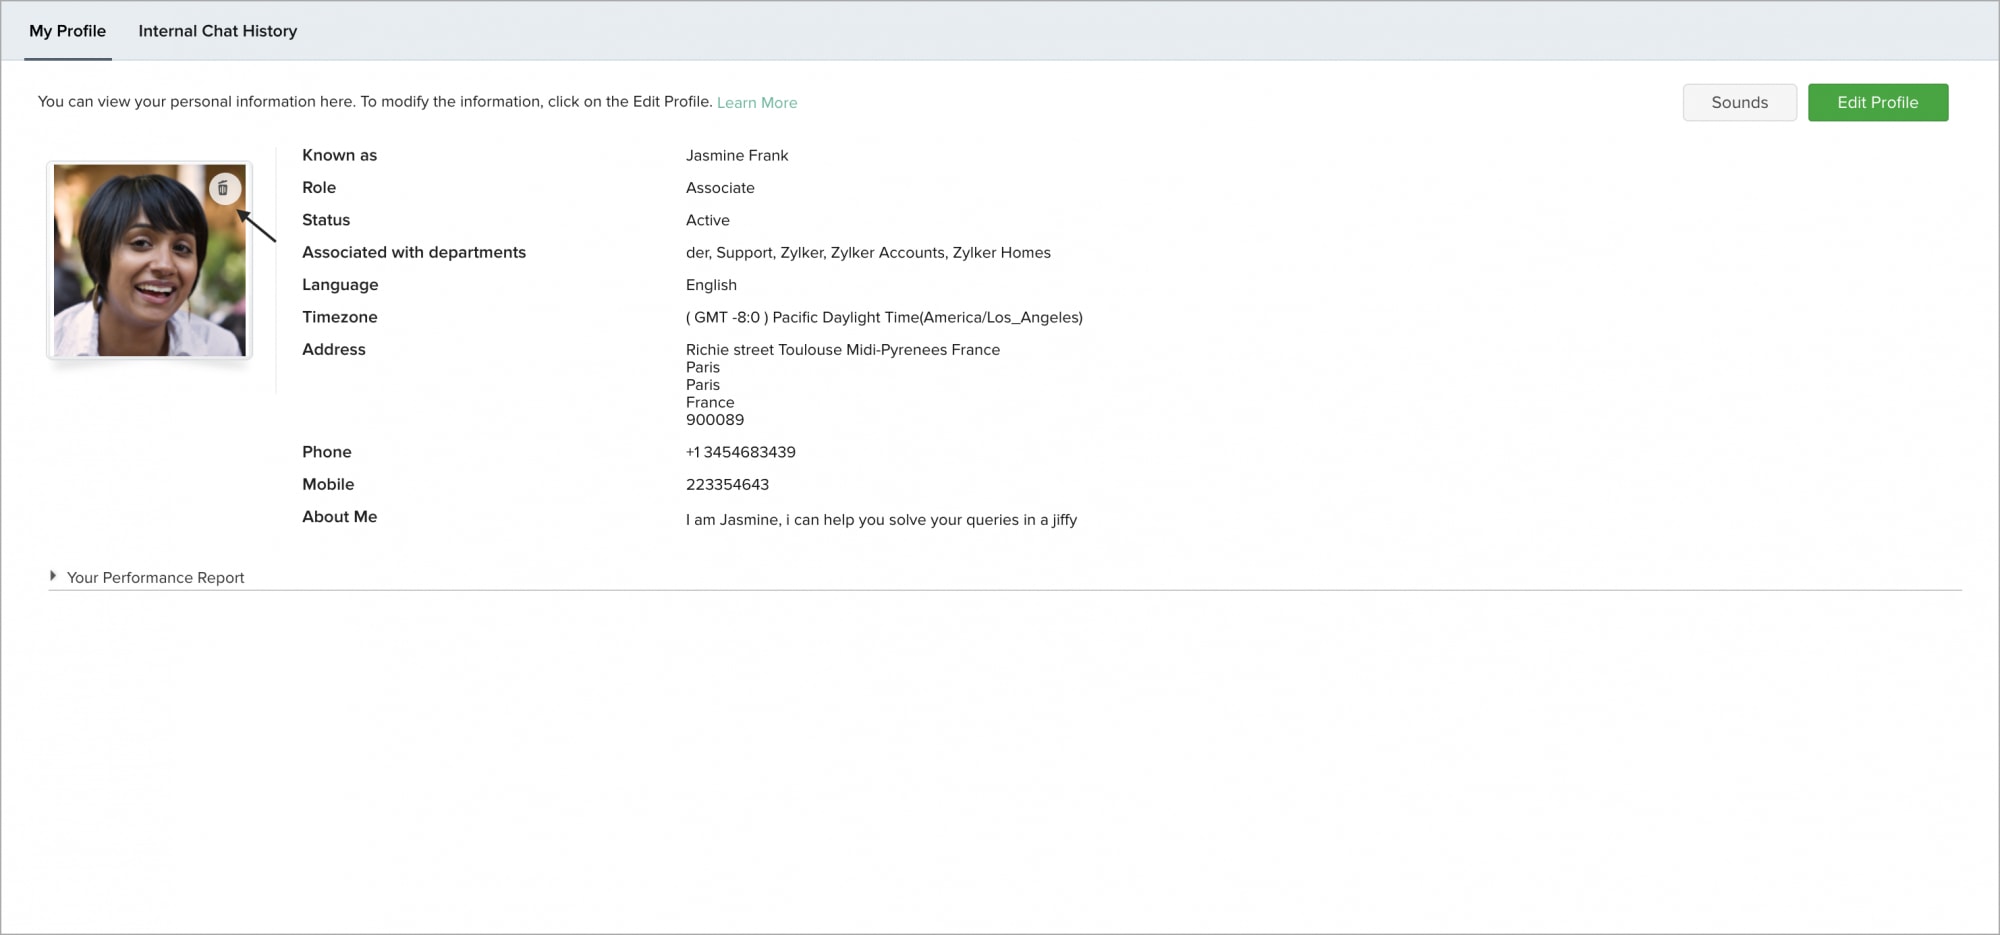Click the phone number +1 3454683439
Image resolution: width=2000 pixels, height=935 pixels.
[741, 452]
